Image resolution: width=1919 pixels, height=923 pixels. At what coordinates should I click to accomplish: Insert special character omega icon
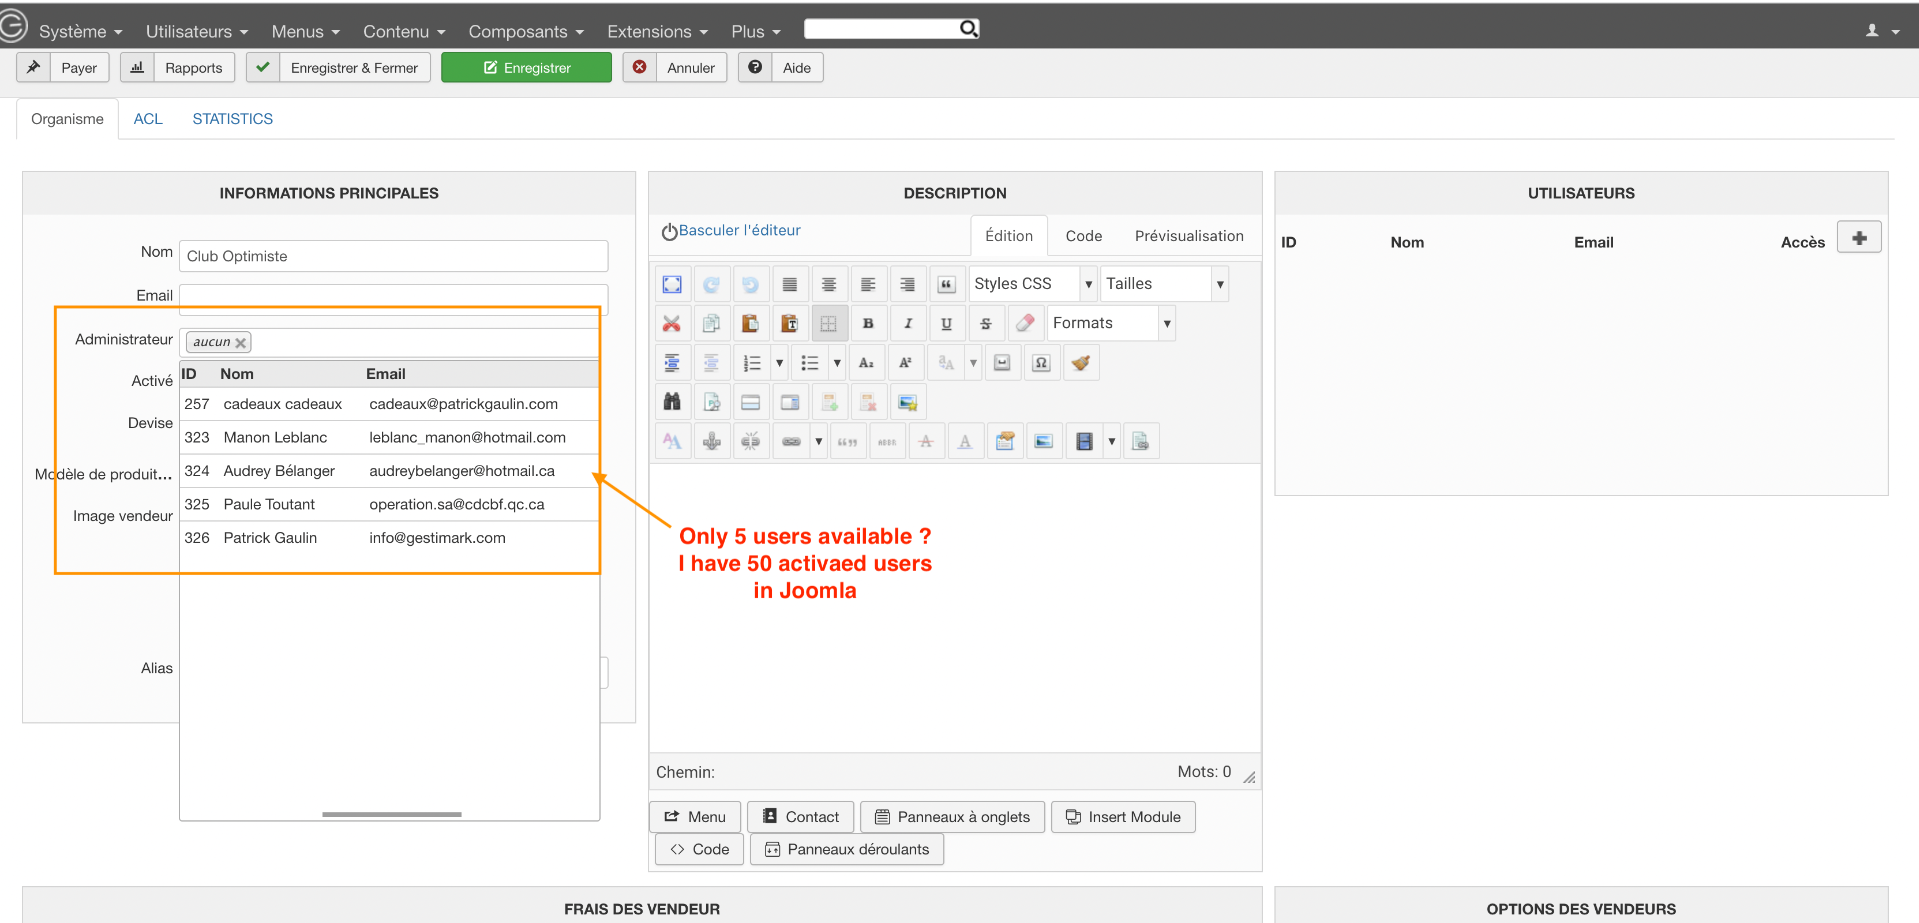[x=1041, y=363]
